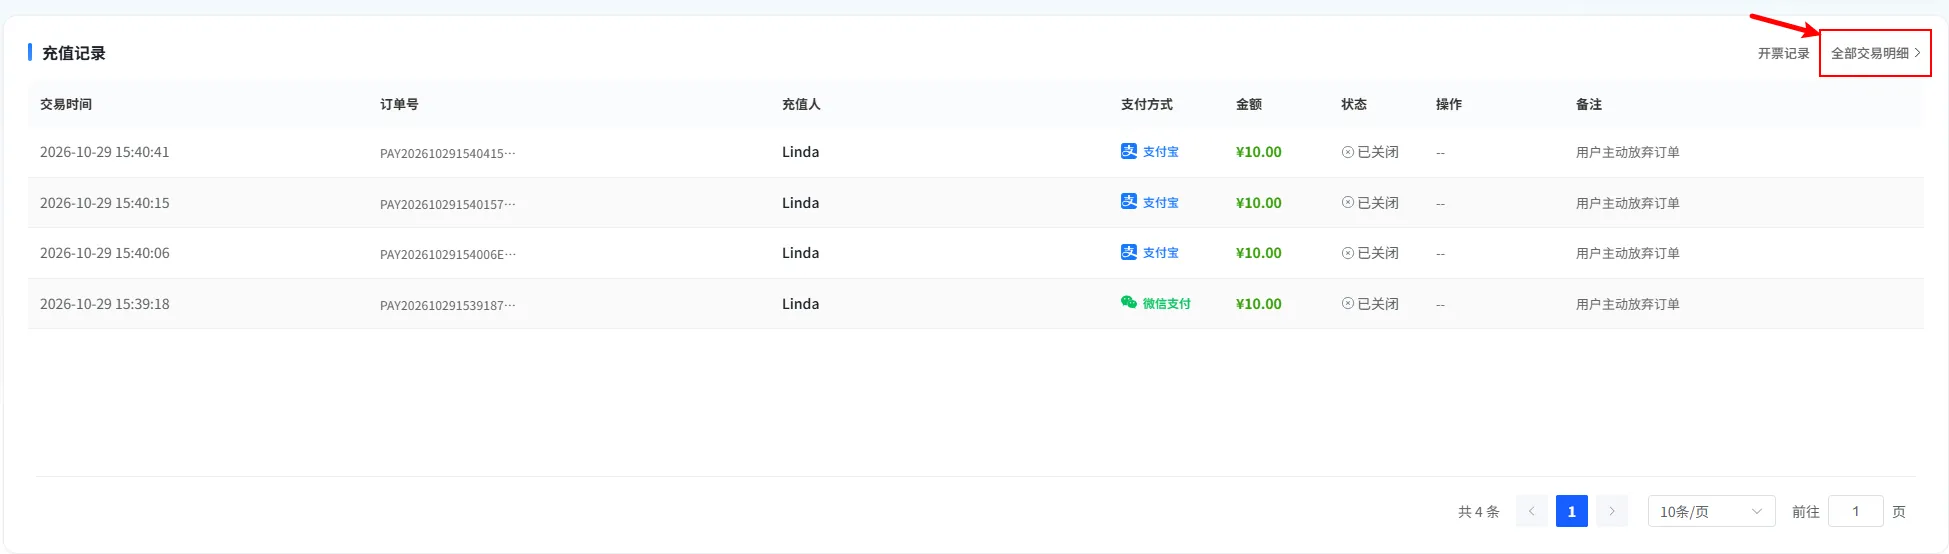The height and width of the screenshot is (554, 1949).
Task: Go to previous page arrow
Action: point(1532,511)
